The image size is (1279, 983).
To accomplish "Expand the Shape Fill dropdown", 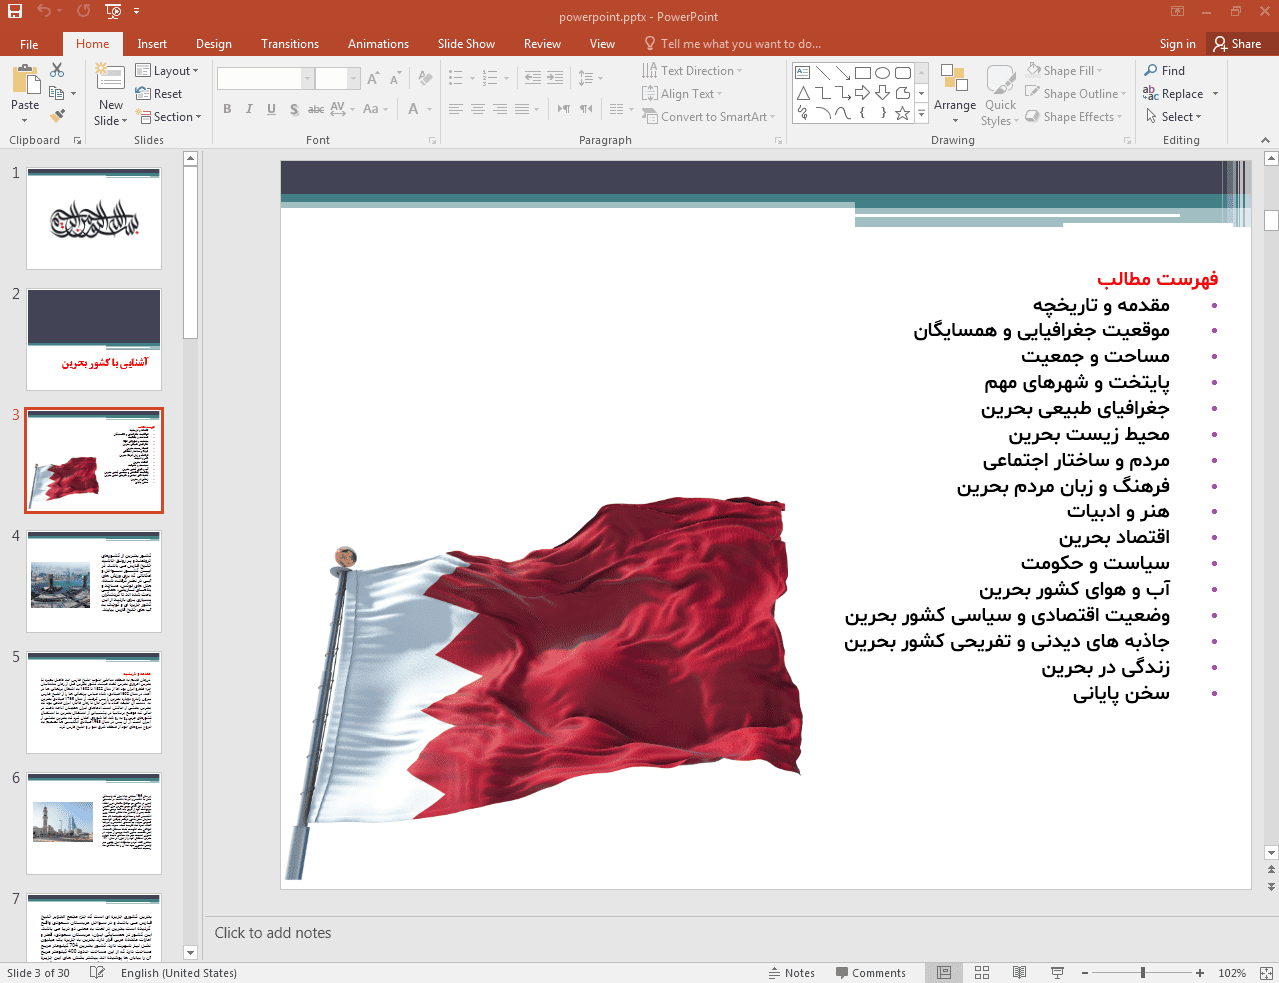I will coord(1065,71).
